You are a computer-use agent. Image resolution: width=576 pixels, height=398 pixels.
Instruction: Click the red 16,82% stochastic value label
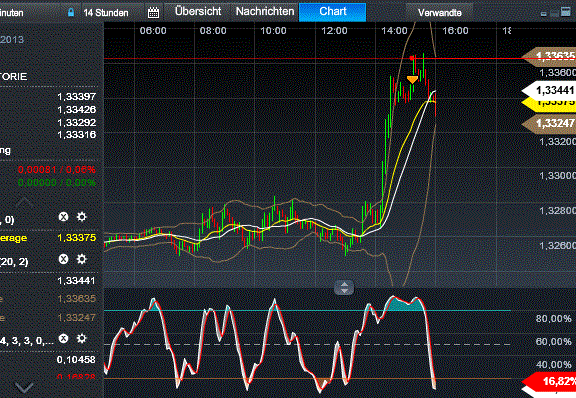click(550, 381)
